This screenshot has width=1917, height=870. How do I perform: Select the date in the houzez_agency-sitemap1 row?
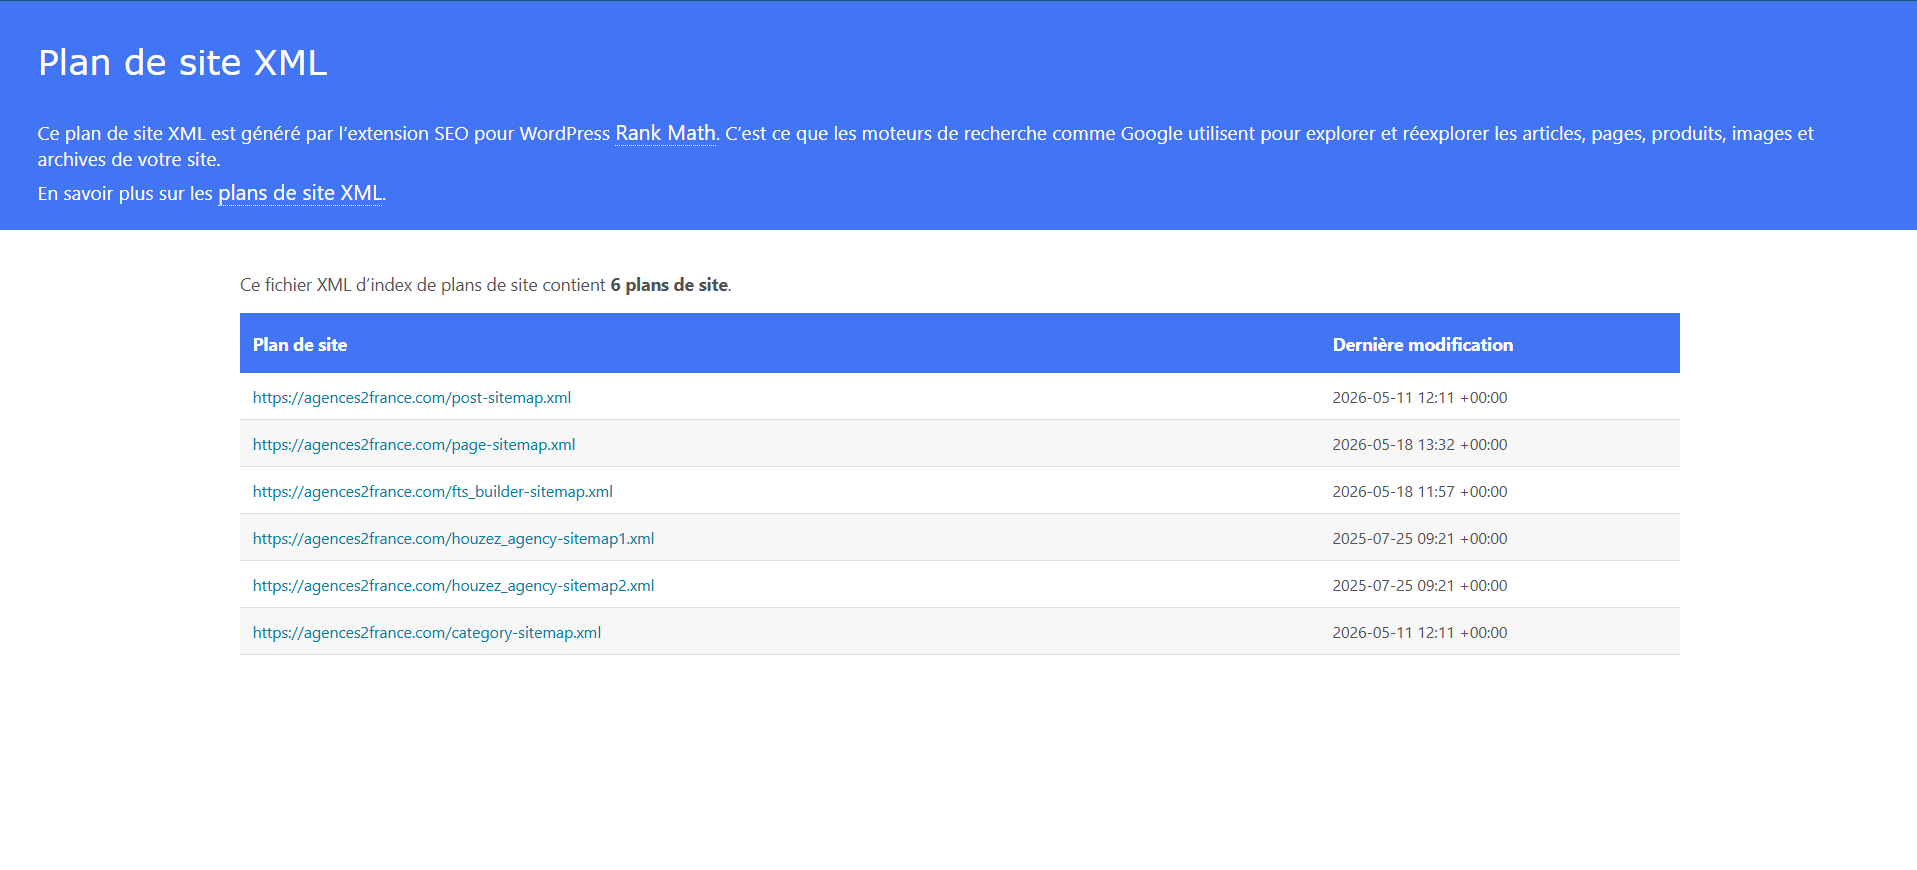(x=1419, y=538)
